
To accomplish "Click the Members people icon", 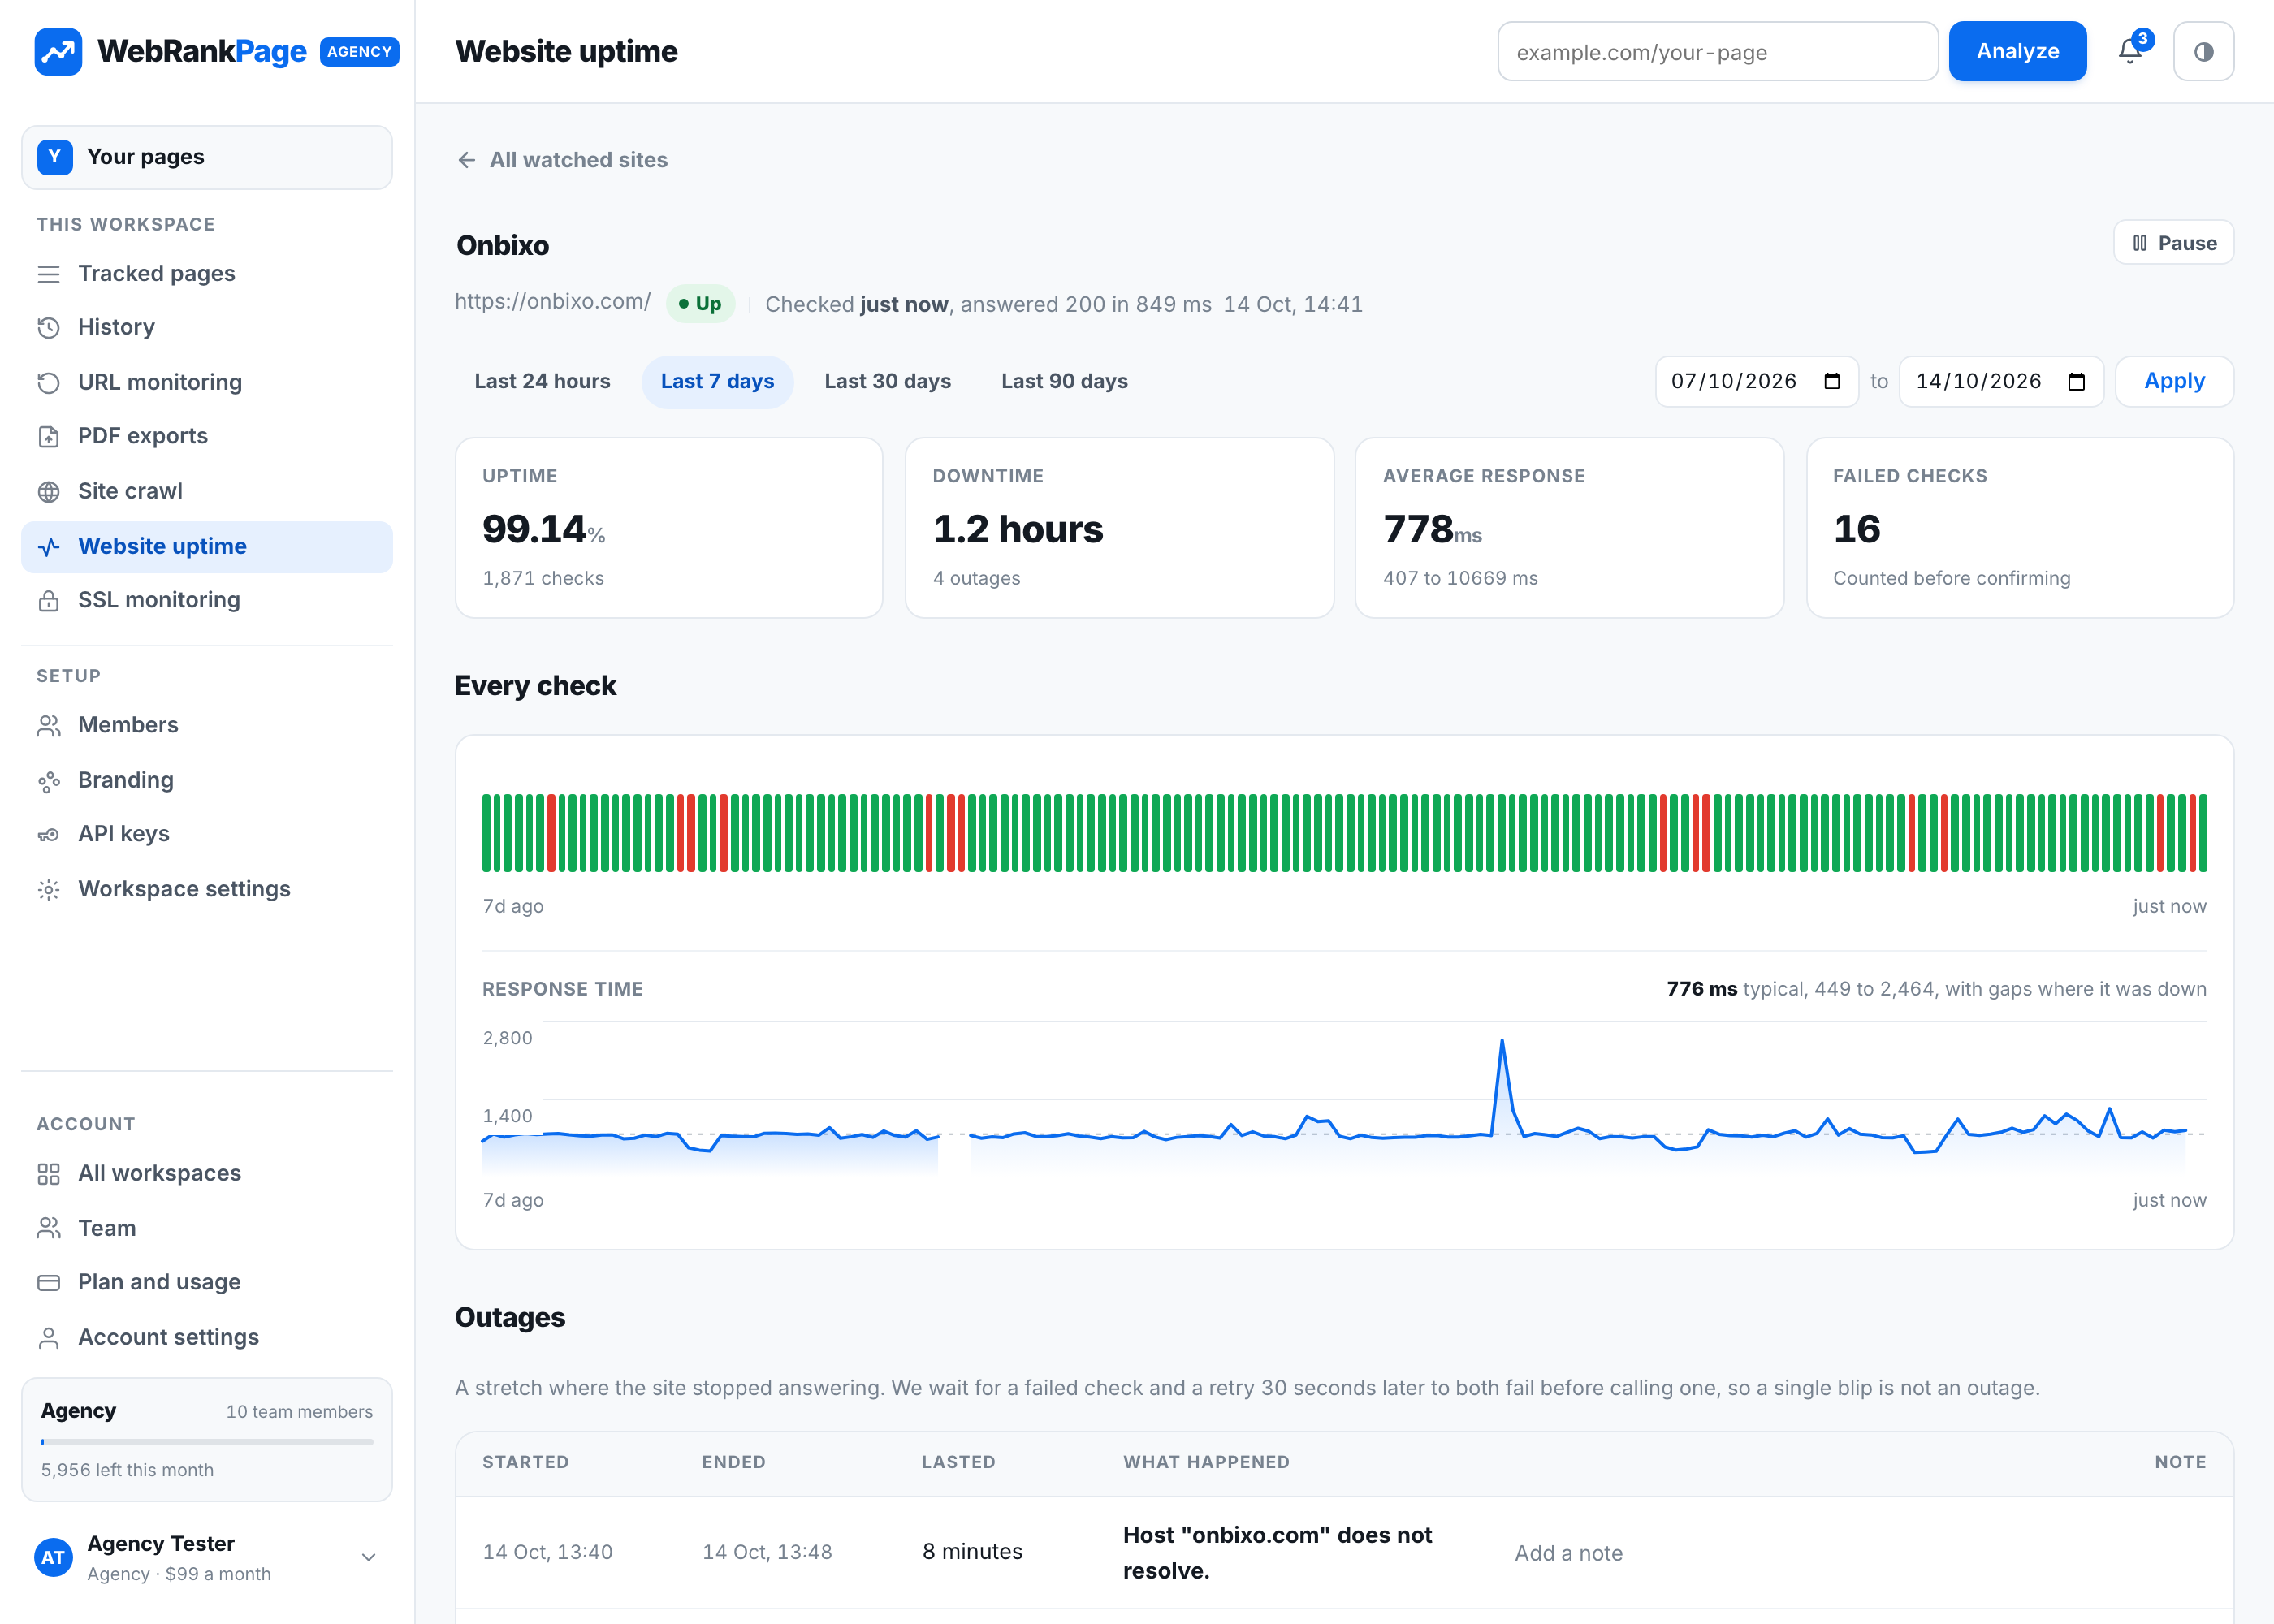I will coord(48,725).
